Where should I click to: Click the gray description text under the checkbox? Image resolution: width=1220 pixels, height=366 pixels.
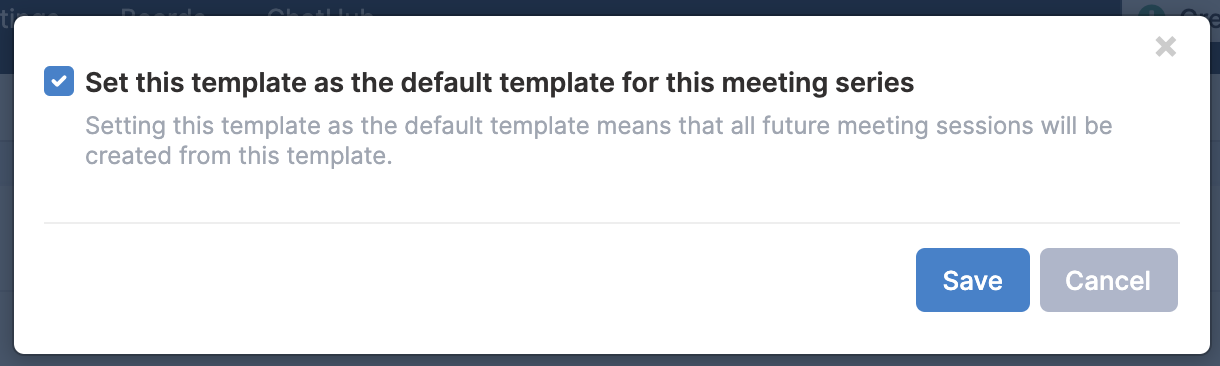[x=599, y=143]
